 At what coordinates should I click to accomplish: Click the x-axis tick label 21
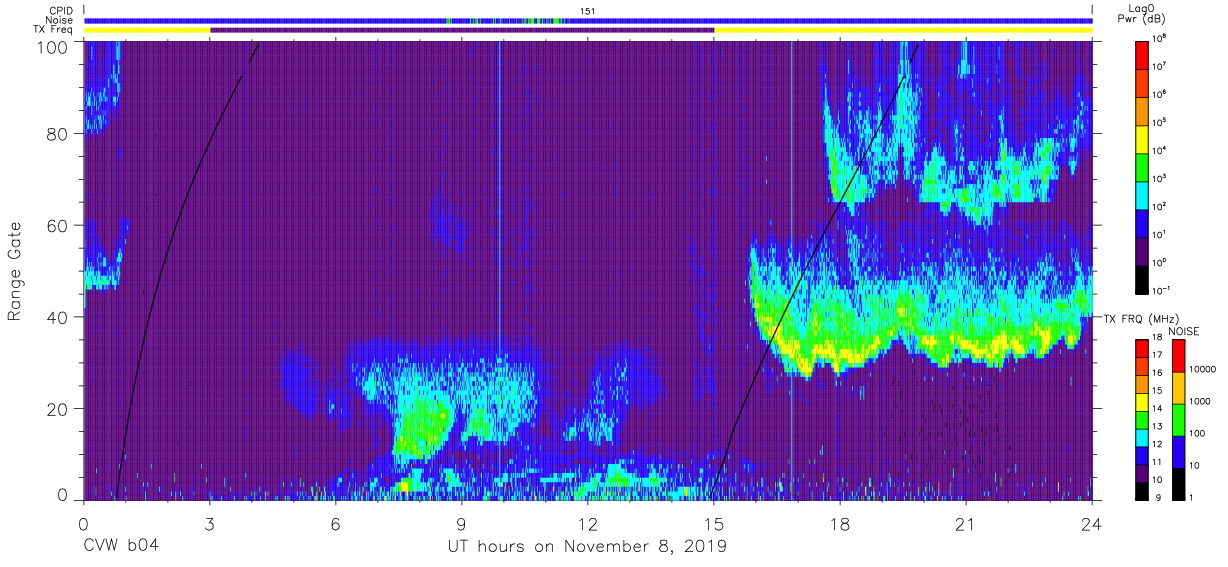(x=966, y=524)
